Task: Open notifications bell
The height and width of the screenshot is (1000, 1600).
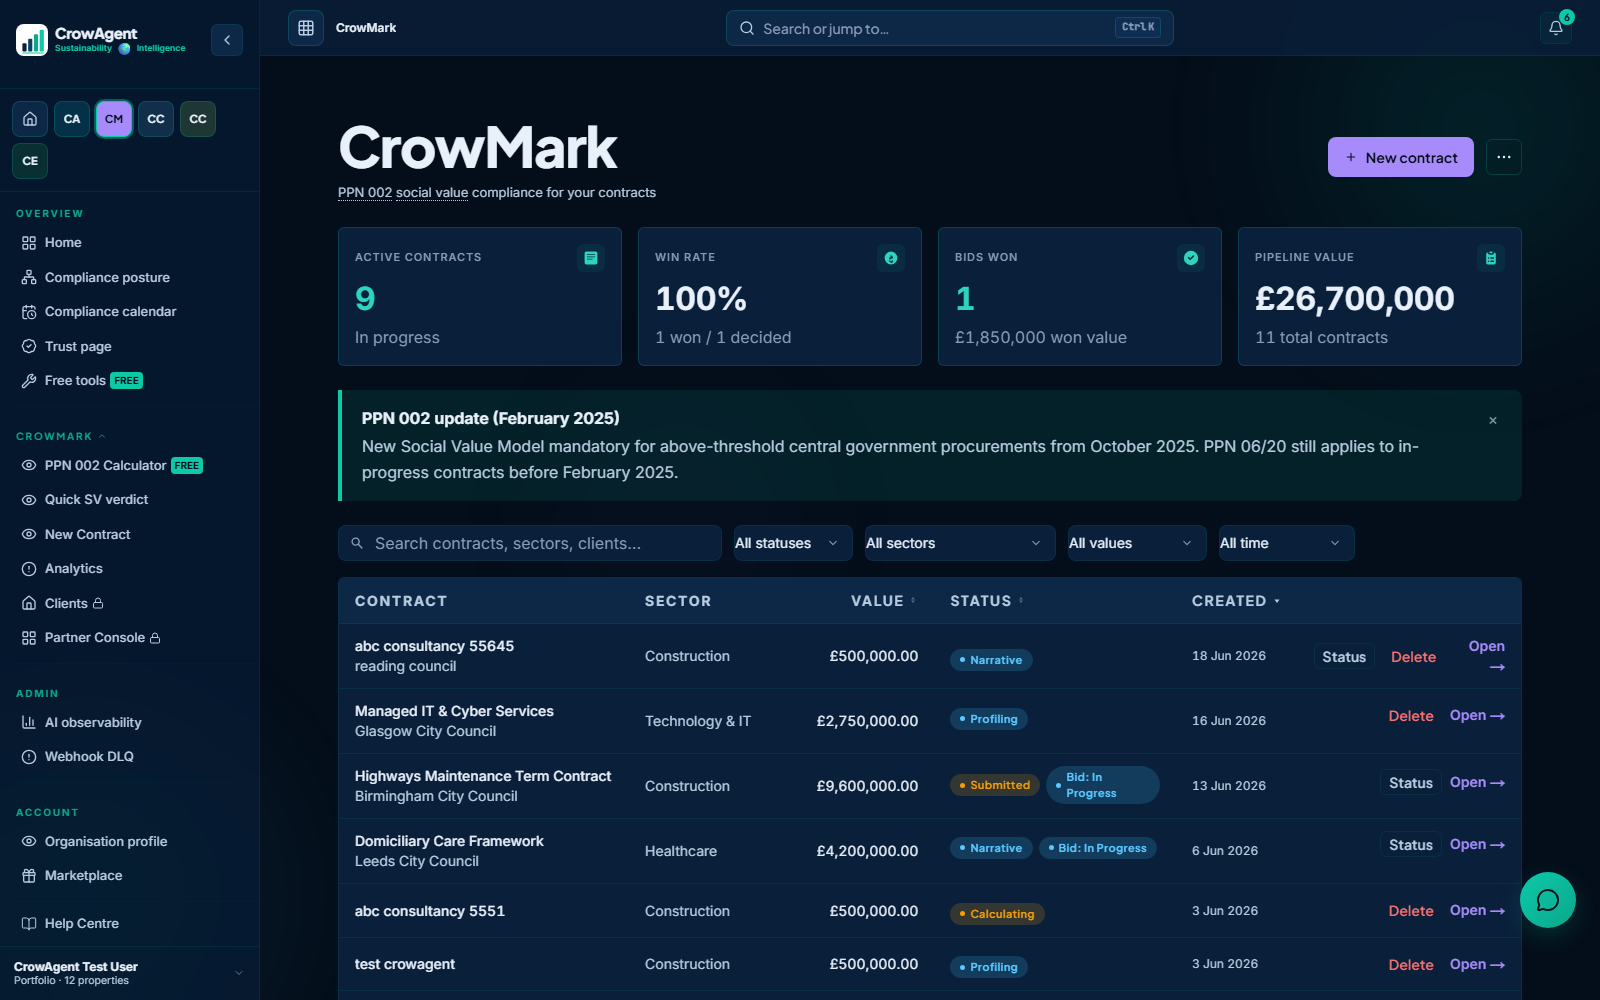Action: coord(1556,28)
